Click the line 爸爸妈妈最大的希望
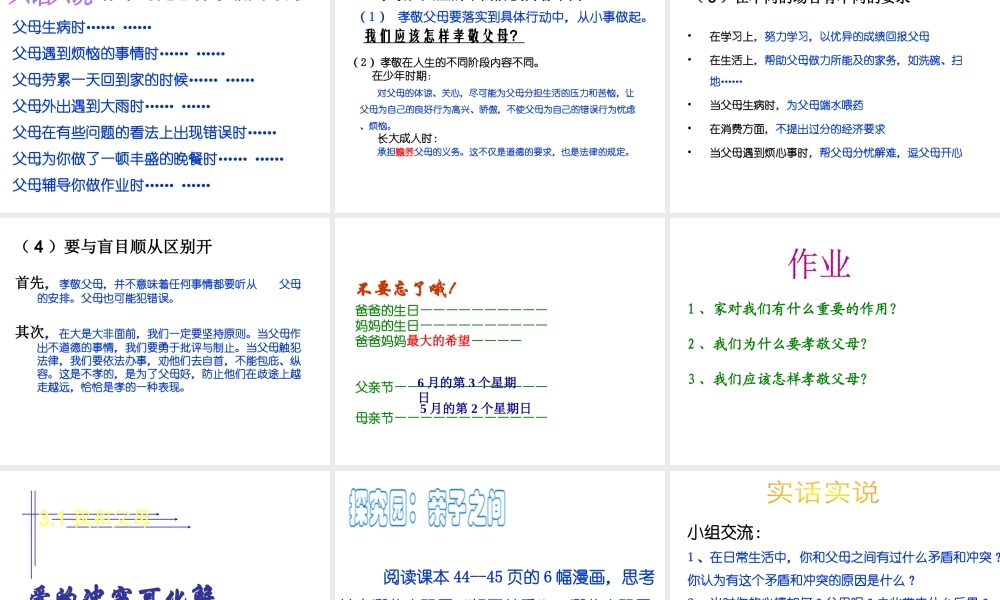This screenshot has height=600, width=1000. click(438, 341)
